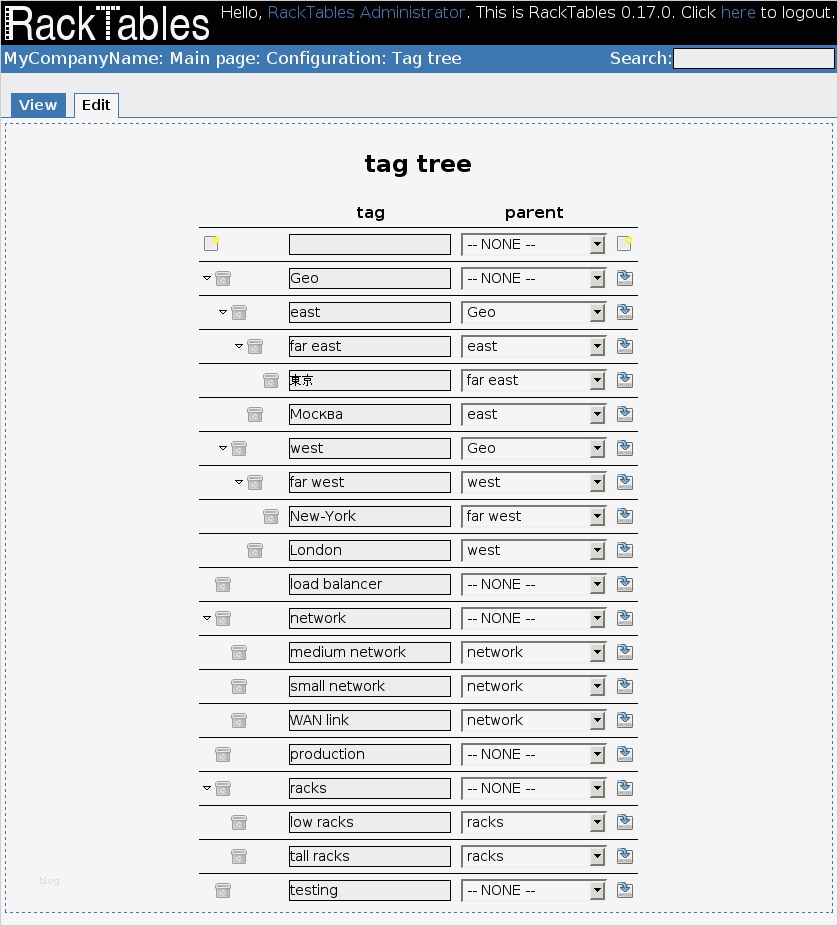838x926 pixels.
Task: Collapse the far east tag node
Action: coord(239,346)
